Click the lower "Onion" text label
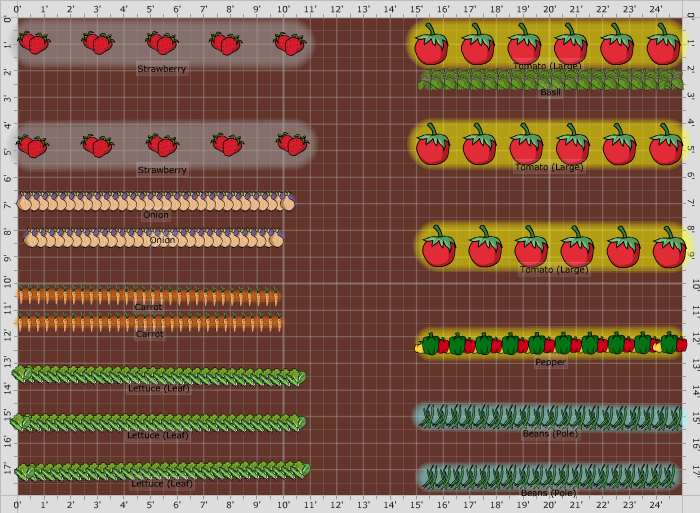 162,241
